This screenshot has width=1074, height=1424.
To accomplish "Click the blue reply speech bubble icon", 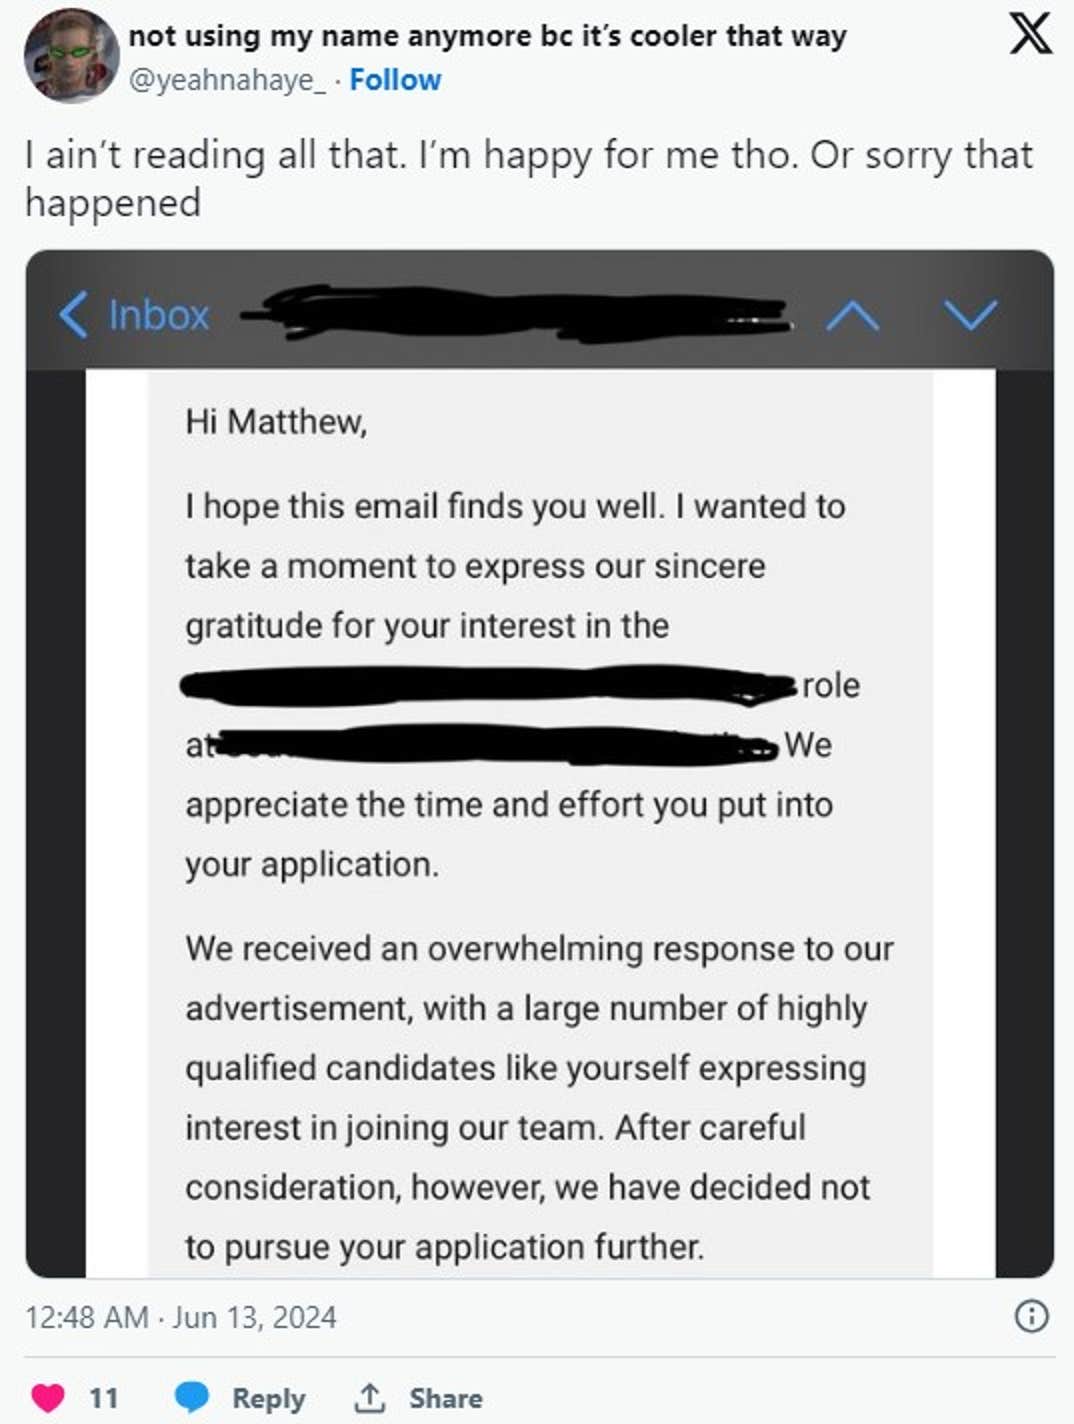I will point(191,1397).
